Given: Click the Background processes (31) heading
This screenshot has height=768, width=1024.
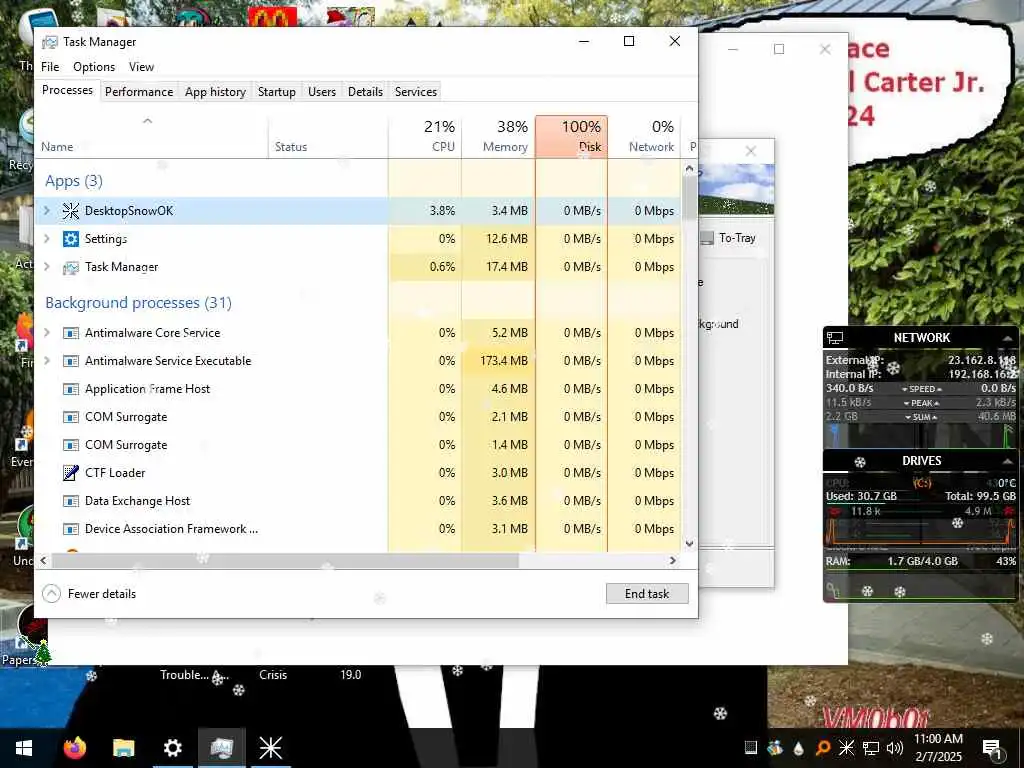Looking at the screenshot, I should [138, 302].
